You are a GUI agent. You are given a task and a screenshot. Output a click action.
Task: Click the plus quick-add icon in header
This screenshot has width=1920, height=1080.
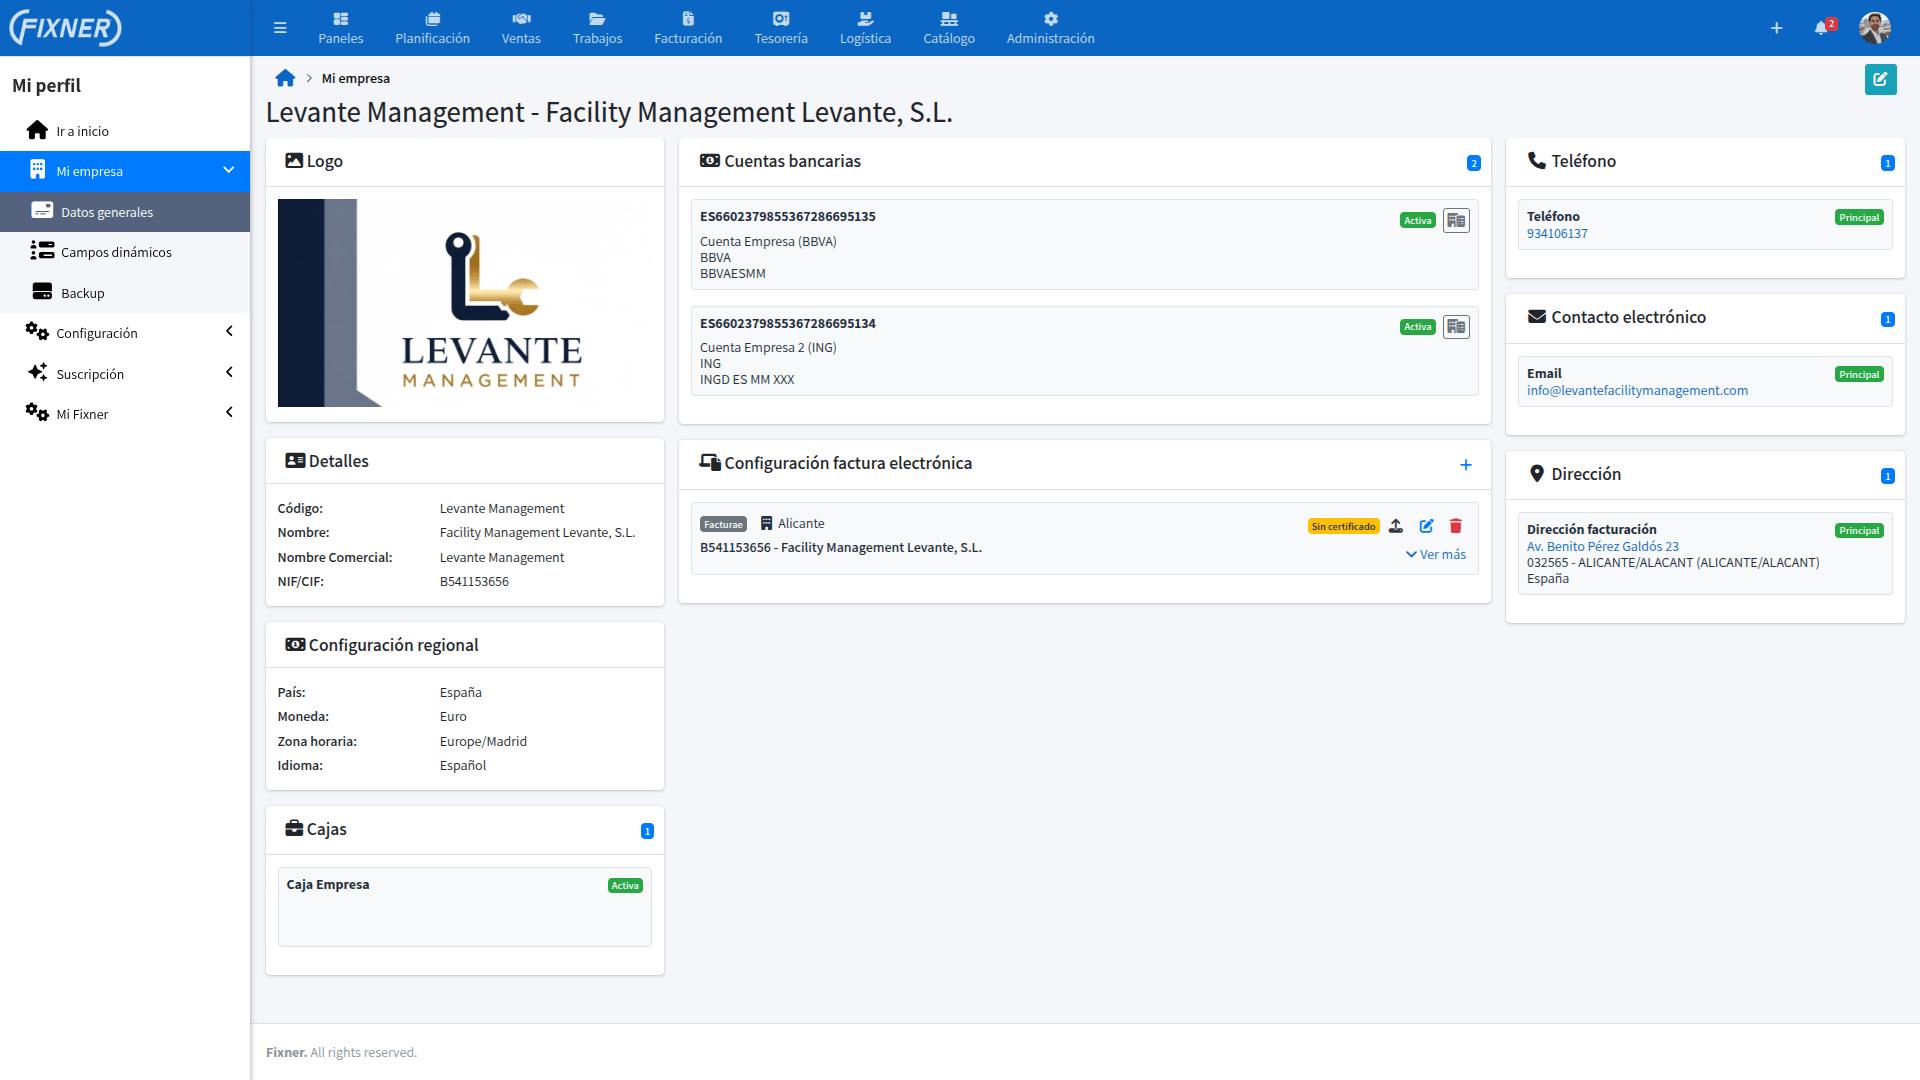[x=1776, y=28]
